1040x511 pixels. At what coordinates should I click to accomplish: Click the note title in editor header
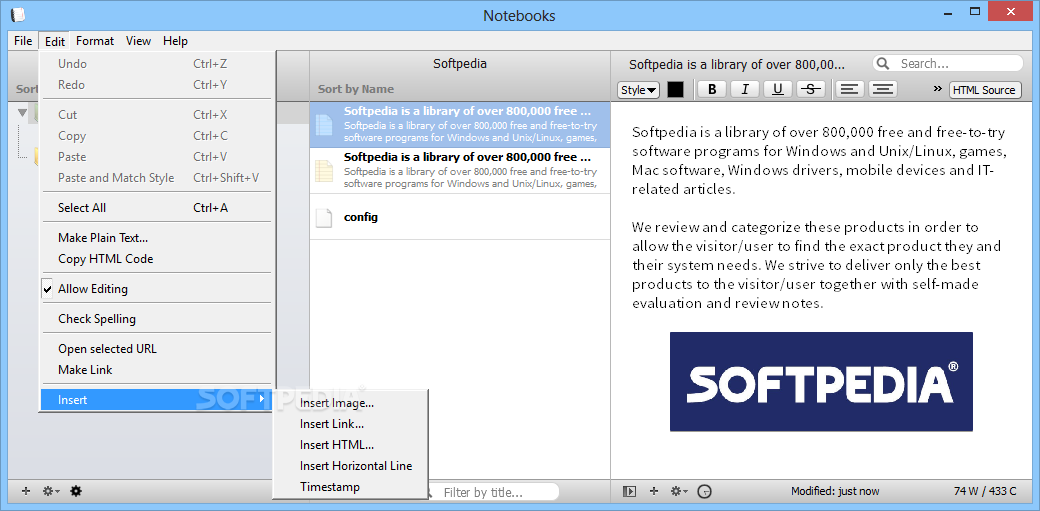coord(737,64)
